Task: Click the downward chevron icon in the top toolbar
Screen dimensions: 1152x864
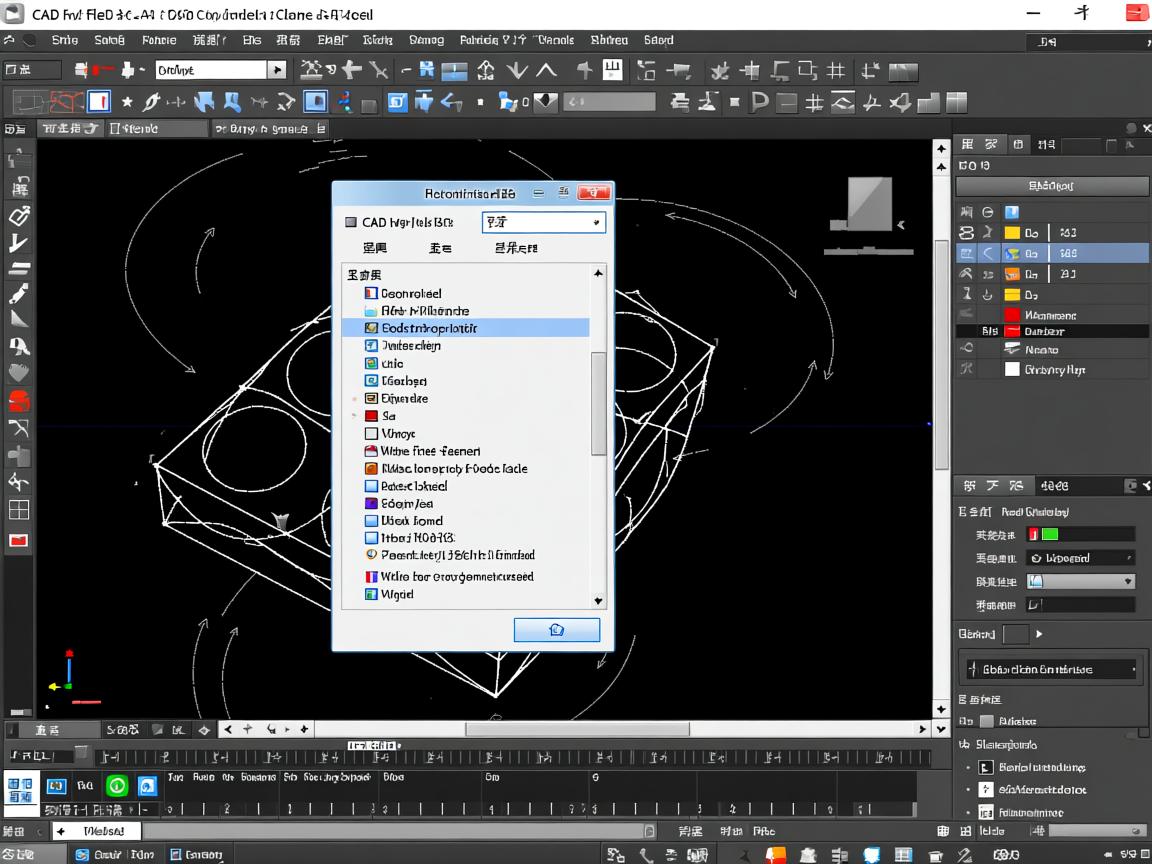Action: pyautogui.click(x=517, y=71)
